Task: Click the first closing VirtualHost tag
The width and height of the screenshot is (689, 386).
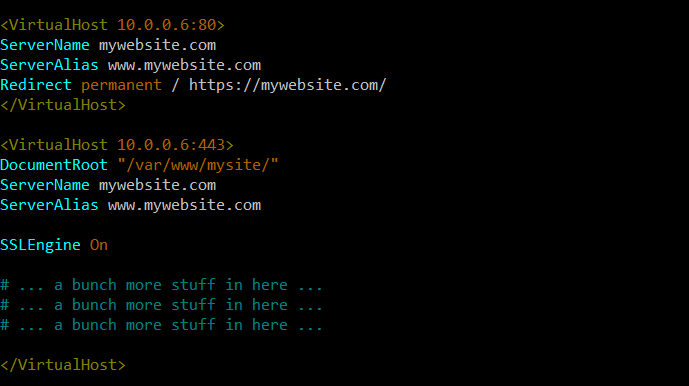Action: pos(63,105)
